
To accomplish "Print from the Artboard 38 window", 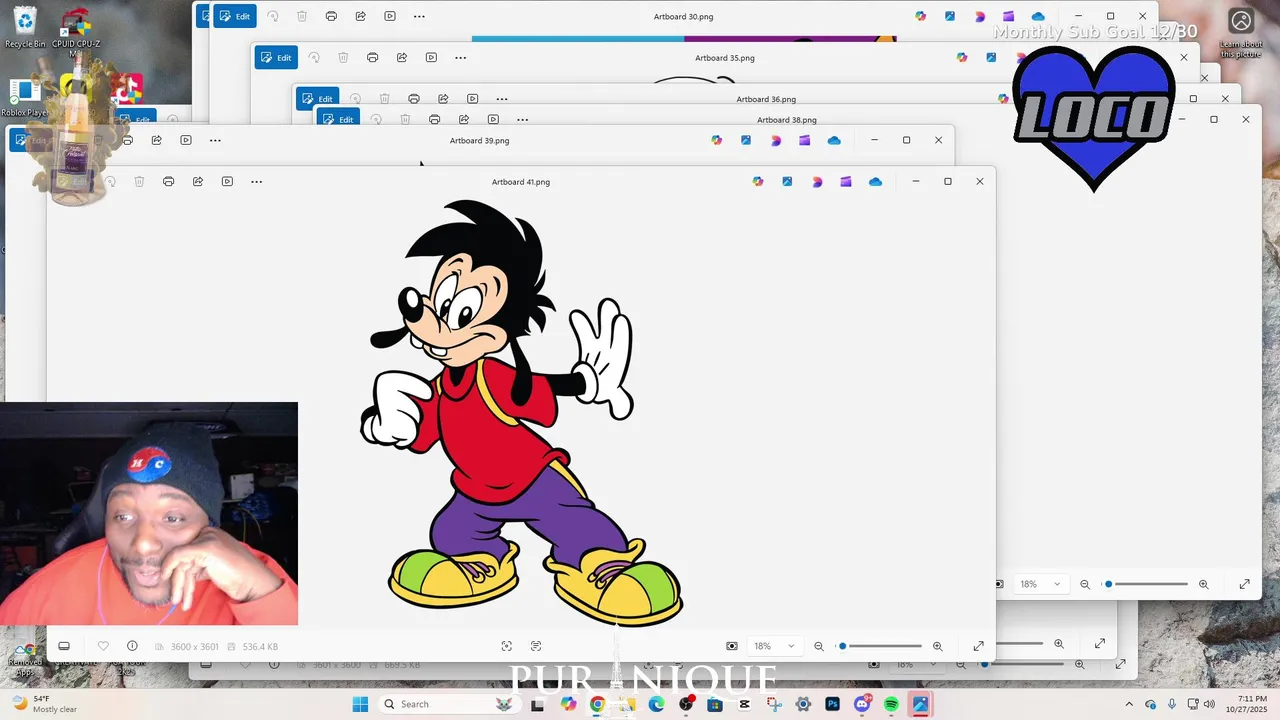I will click(434, 119).
